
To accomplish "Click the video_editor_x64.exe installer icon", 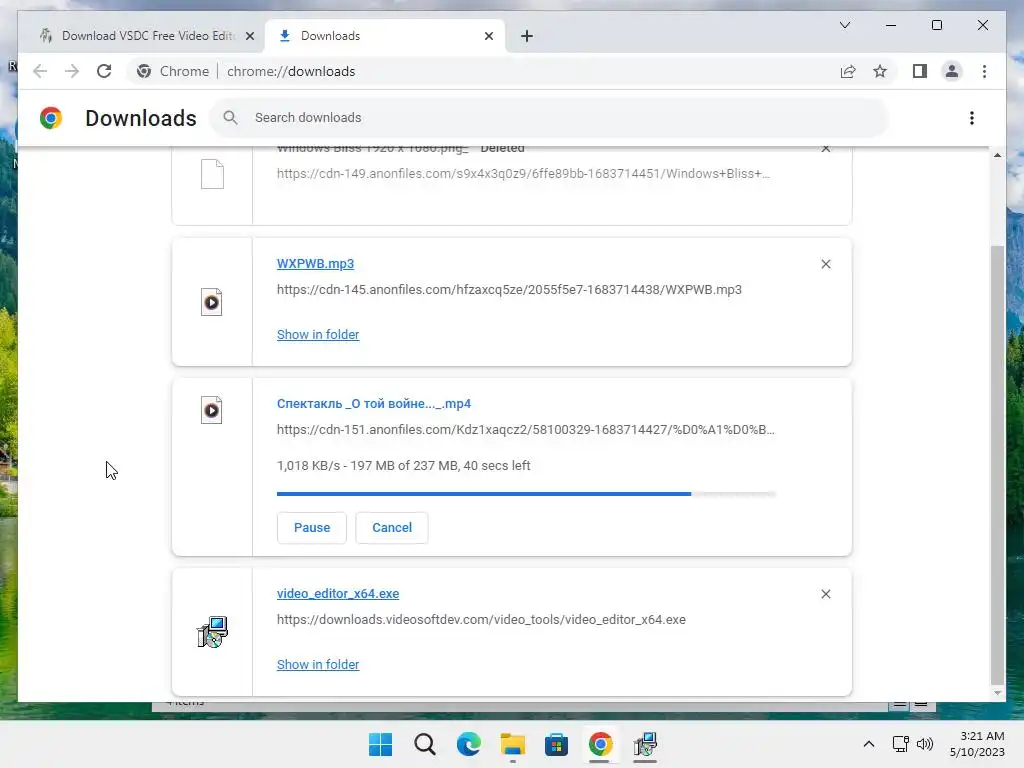I will click(212, 632).
